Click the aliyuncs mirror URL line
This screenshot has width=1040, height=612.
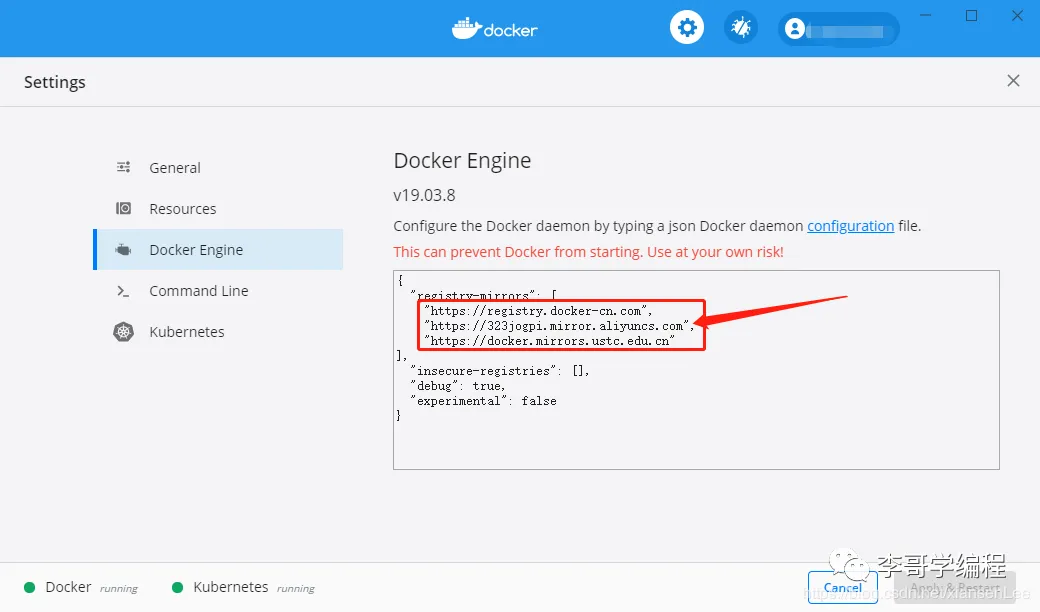click(x=559, y=326)
